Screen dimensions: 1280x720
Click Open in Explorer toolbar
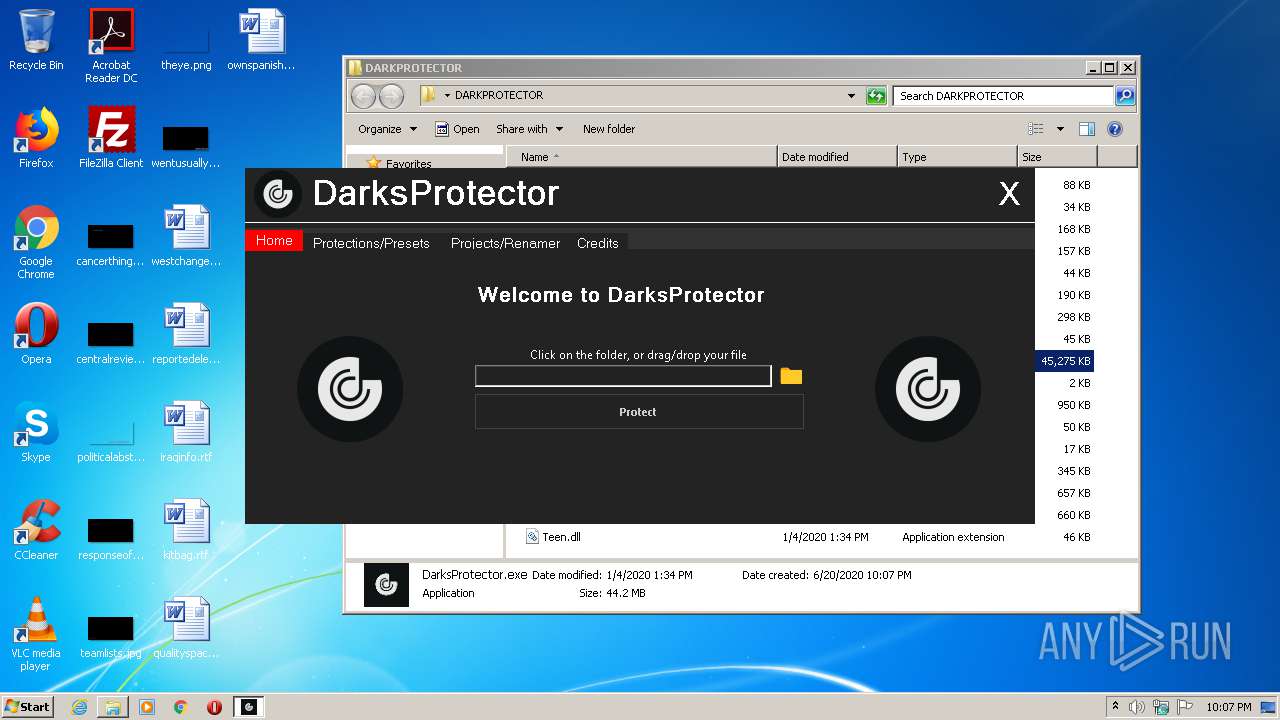coord(458,129)
